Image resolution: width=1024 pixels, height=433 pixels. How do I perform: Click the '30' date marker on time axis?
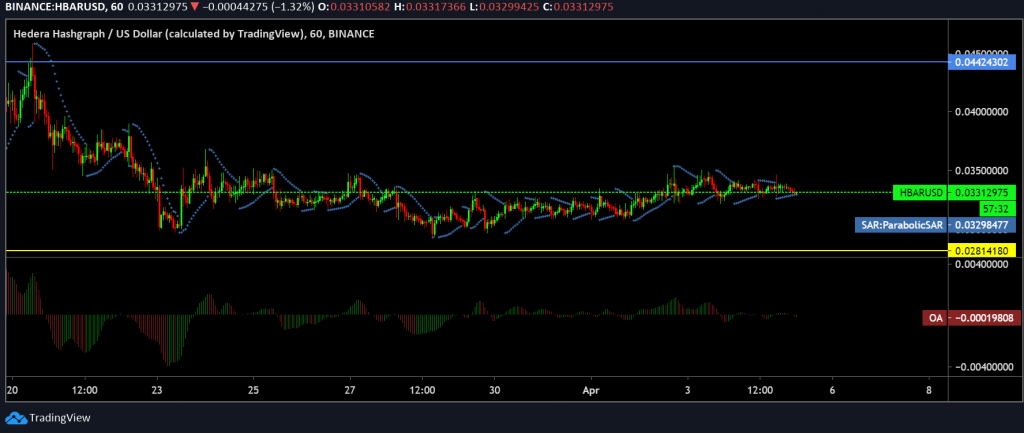[494, 390]
